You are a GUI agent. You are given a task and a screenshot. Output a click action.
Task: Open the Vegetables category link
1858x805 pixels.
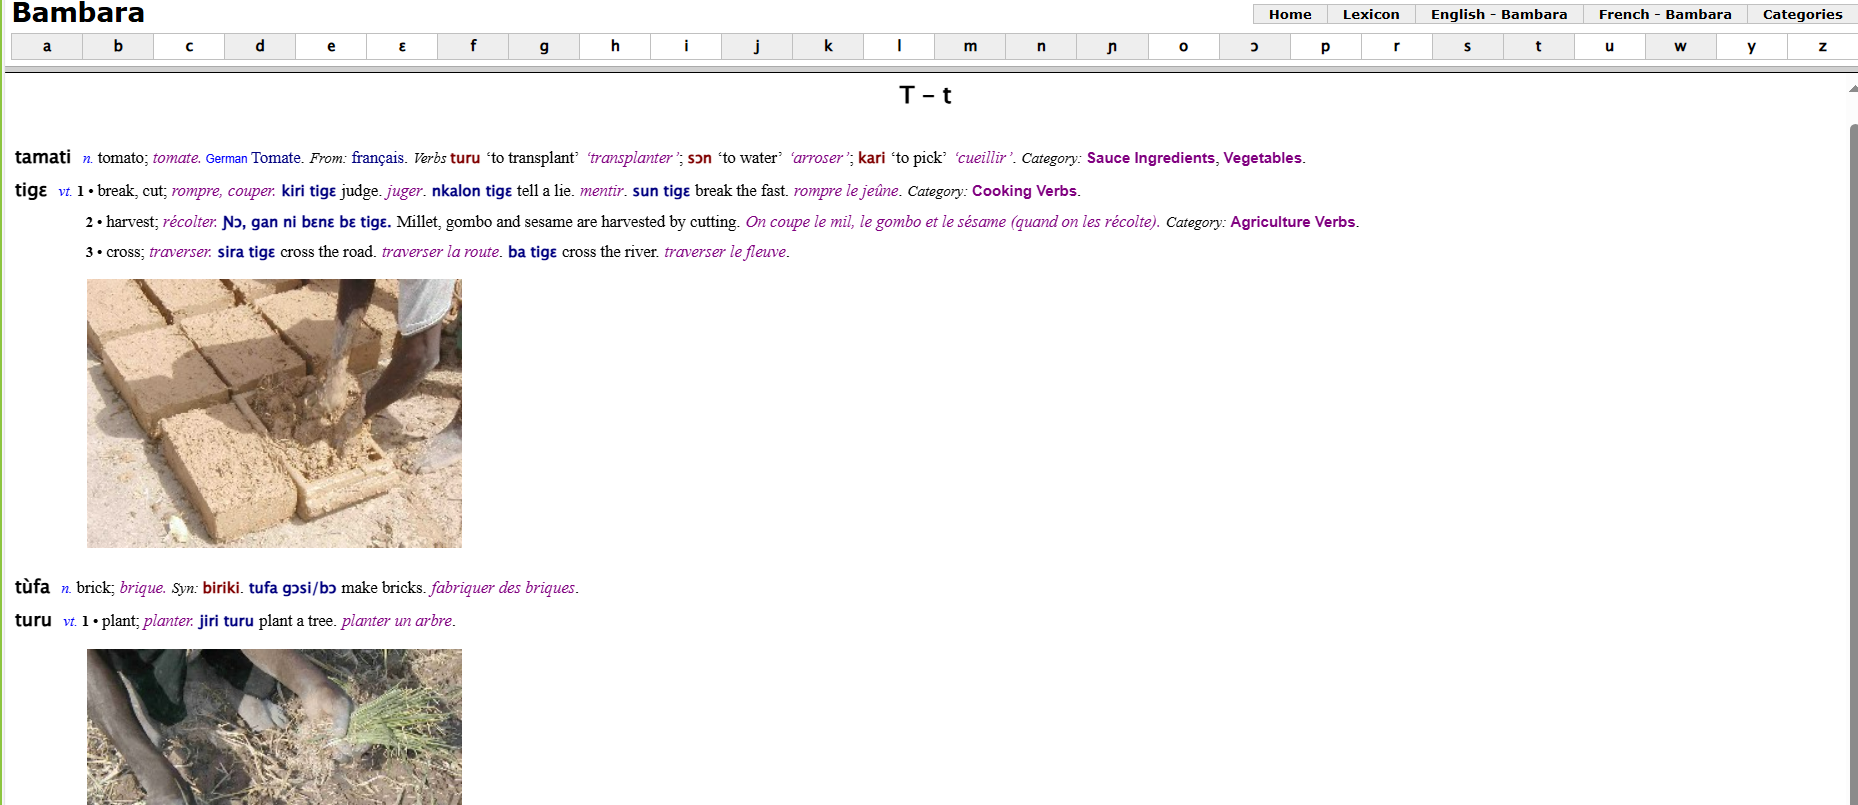[1262, 158]
